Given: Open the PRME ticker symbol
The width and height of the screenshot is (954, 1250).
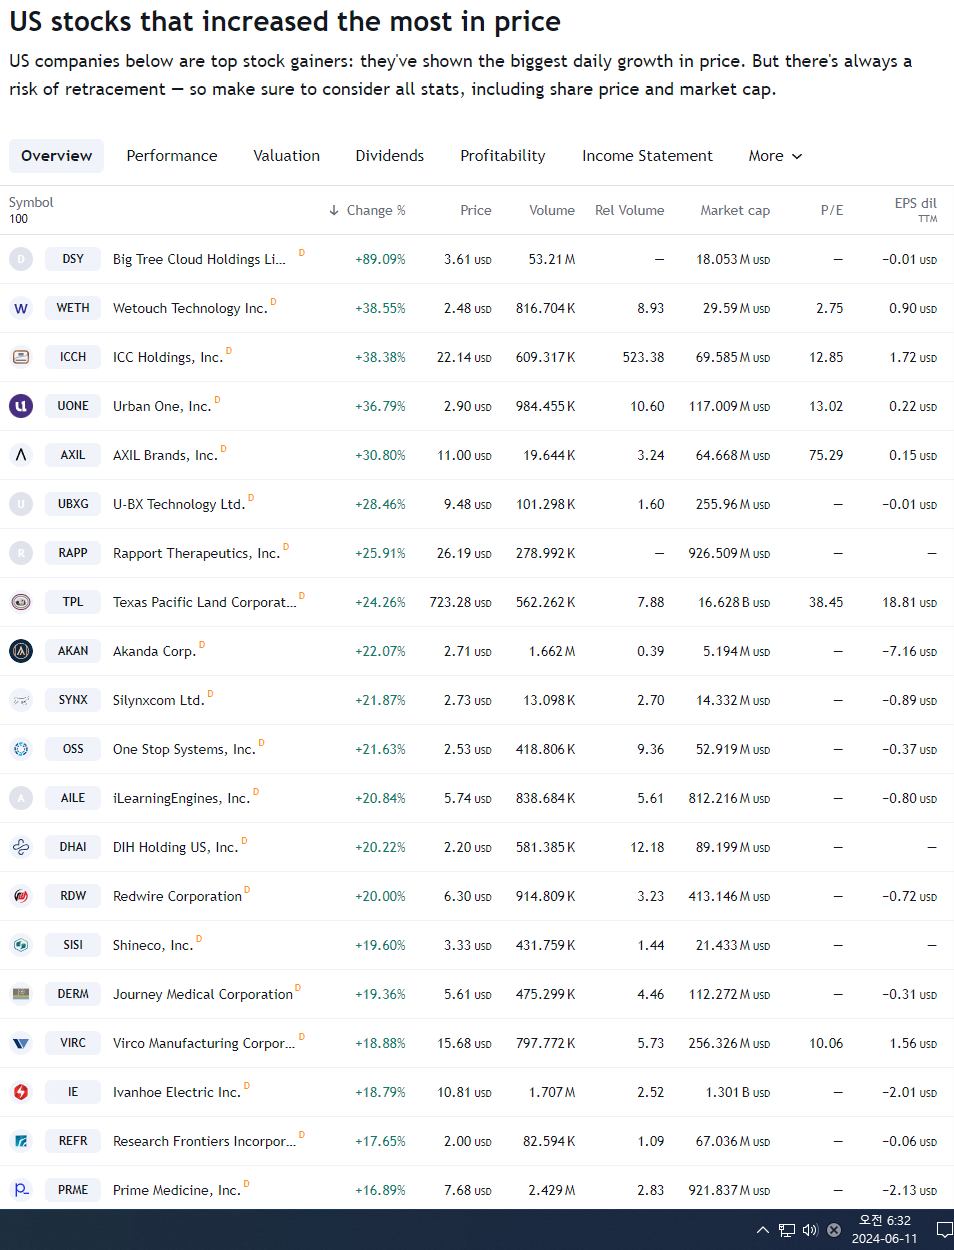Looking at the screenshot, I should coord(73,1190).
